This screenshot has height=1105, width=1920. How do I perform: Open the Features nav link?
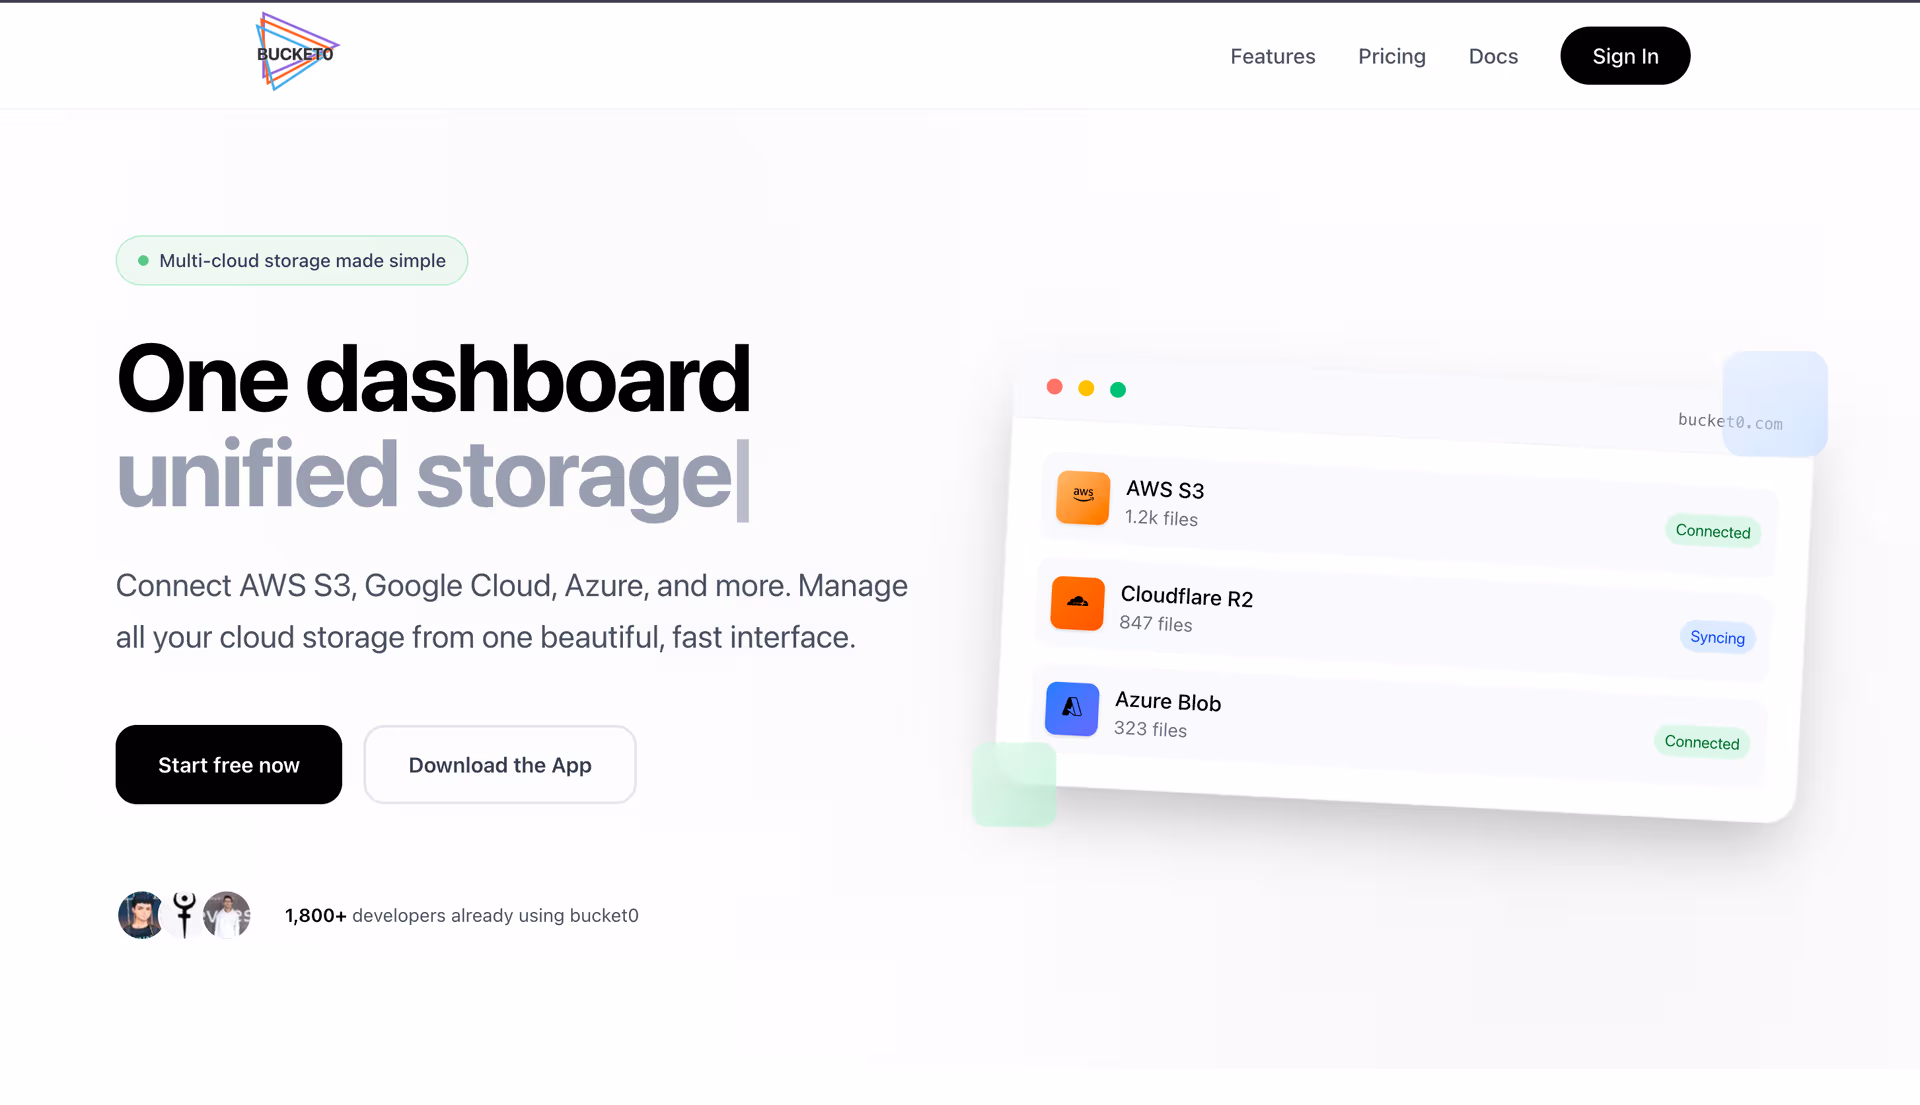click(x=1272, y=56)
